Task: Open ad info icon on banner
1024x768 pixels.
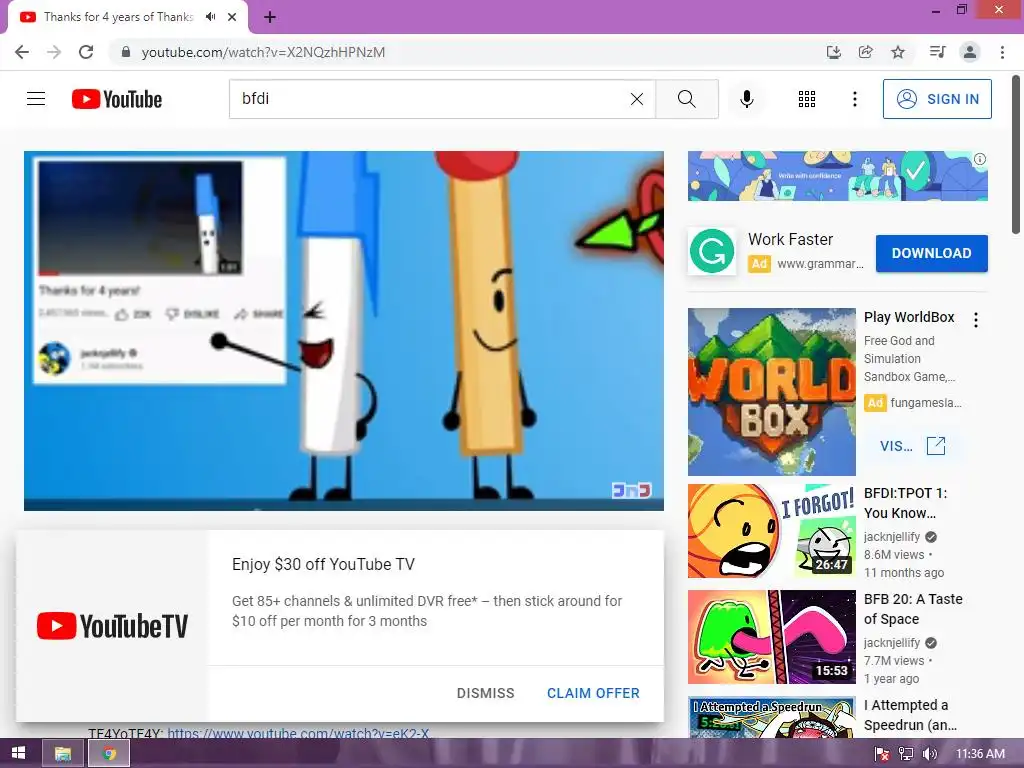Action: (x=980, y=159)
